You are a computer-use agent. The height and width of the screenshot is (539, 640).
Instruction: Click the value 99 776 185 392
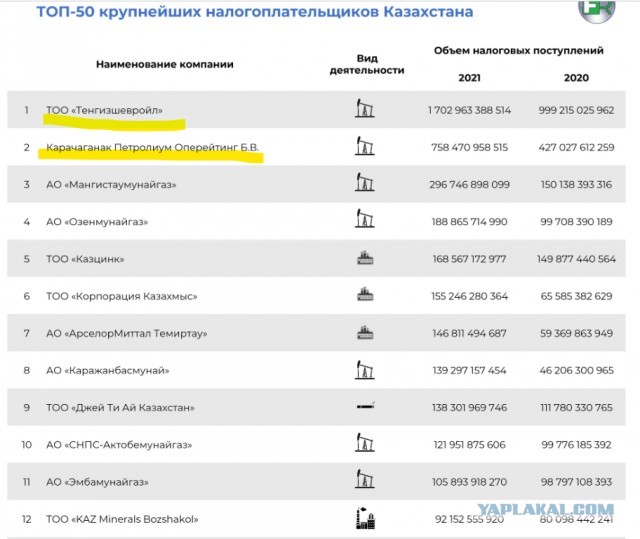(576, 445)
